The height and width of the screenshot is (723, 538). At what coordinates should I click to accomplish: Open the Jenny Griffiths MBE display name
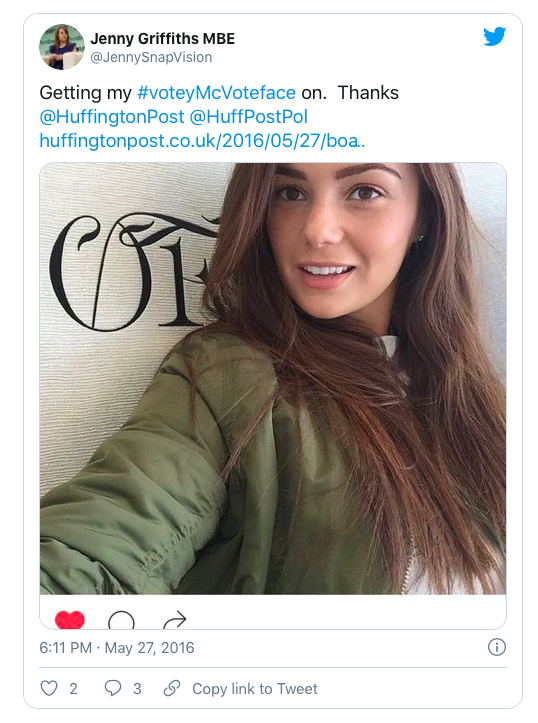coord(162,38)
